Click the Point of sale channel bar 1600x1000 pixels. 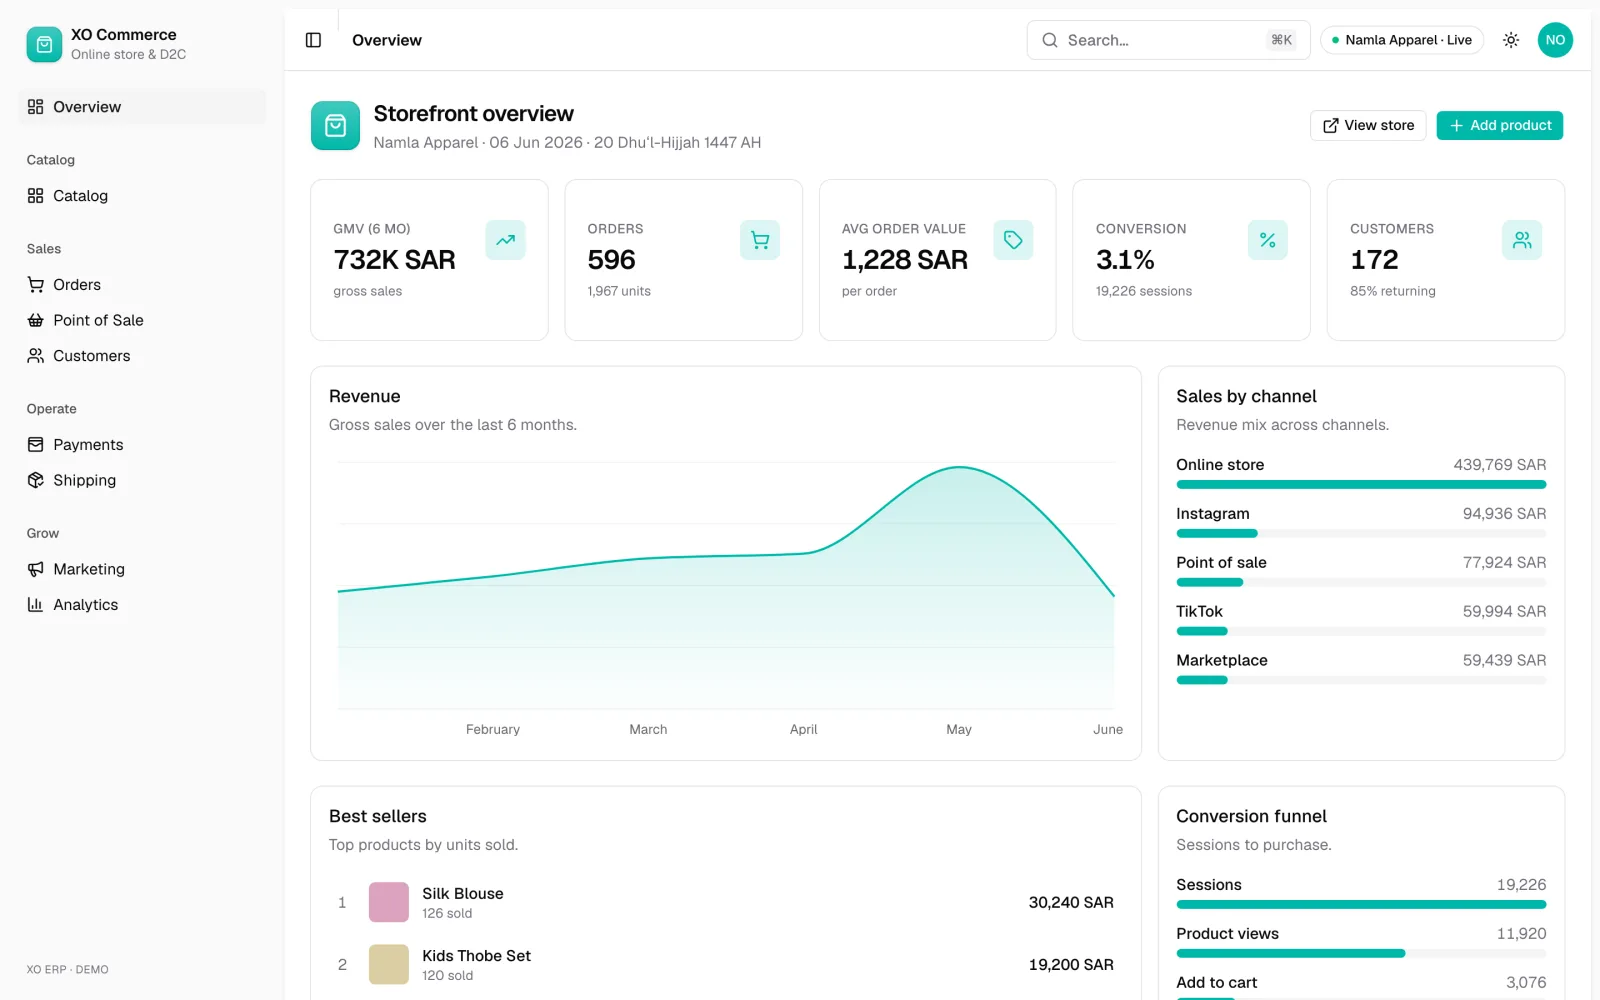pyautogui.click(x=1361, y=582)
